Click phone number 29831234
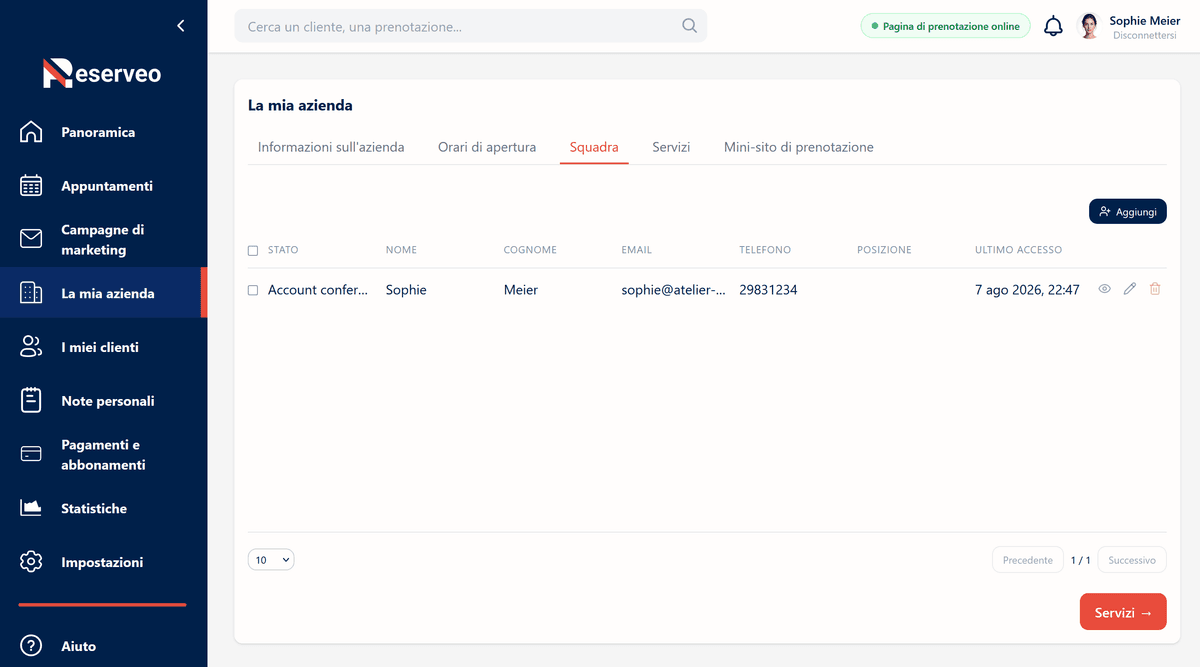The height and width of the screenshot is (667, 1200). [x=768, y=290]
